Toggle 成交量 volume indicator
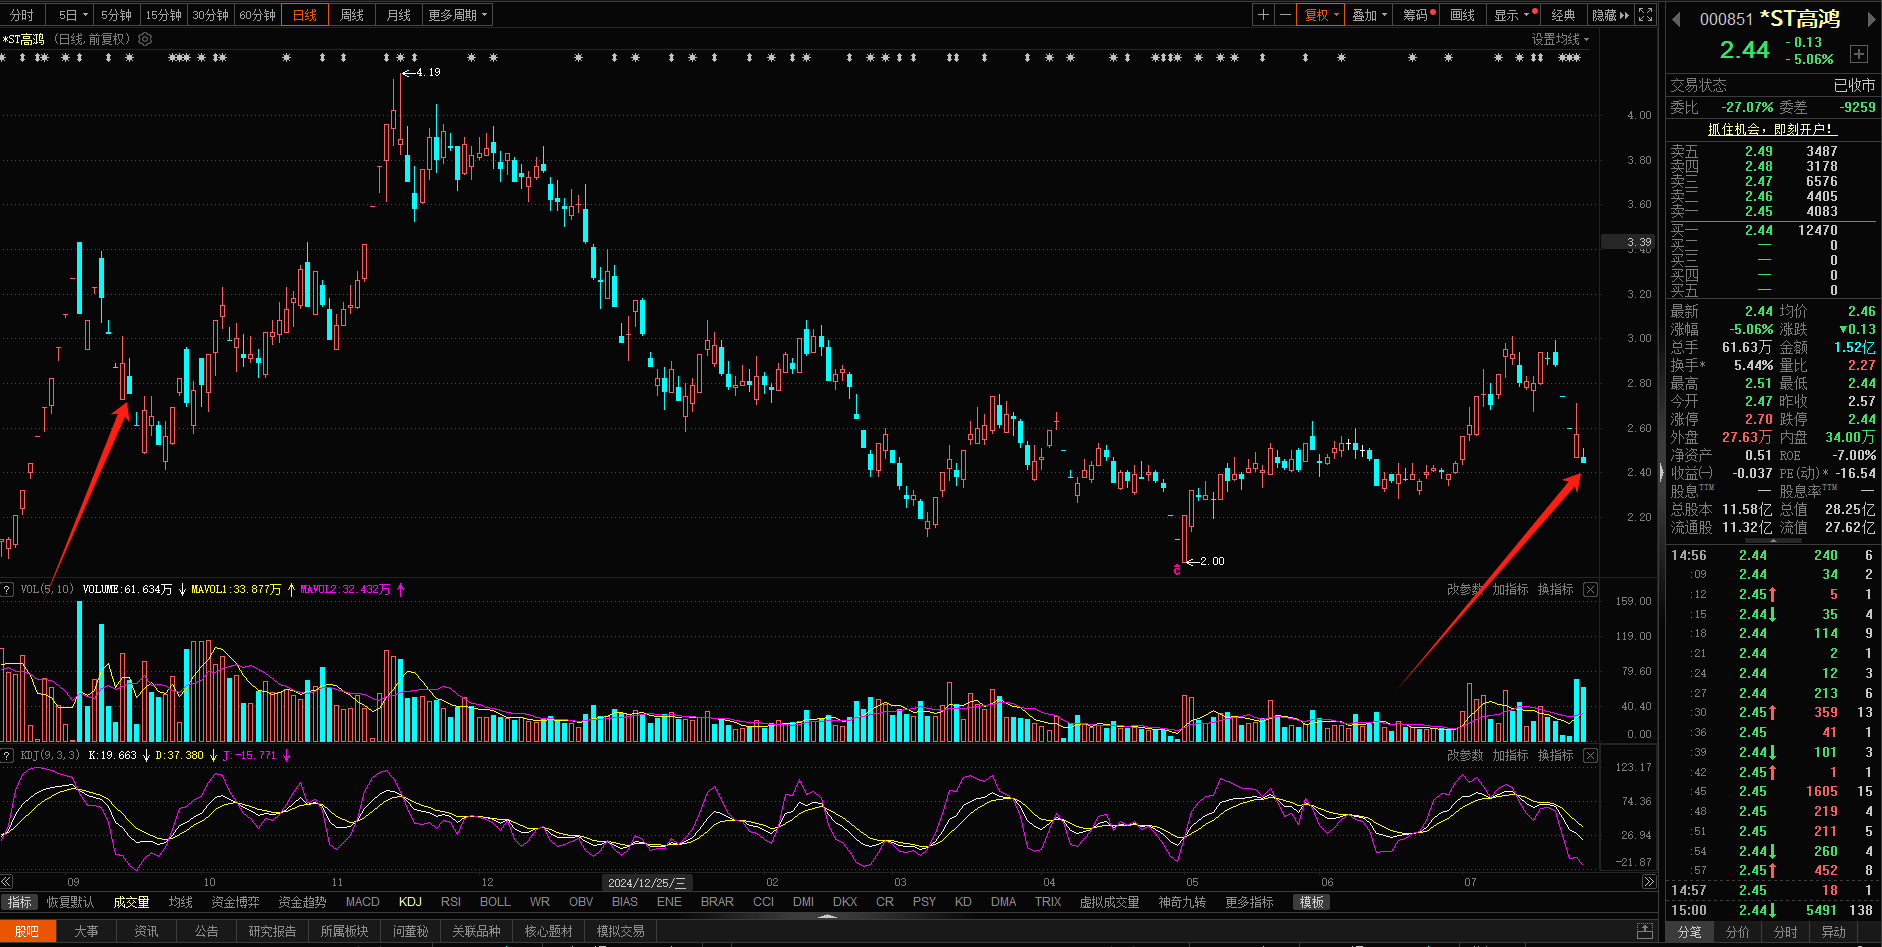Screen dimensions: 1882x947 [131, 902]
